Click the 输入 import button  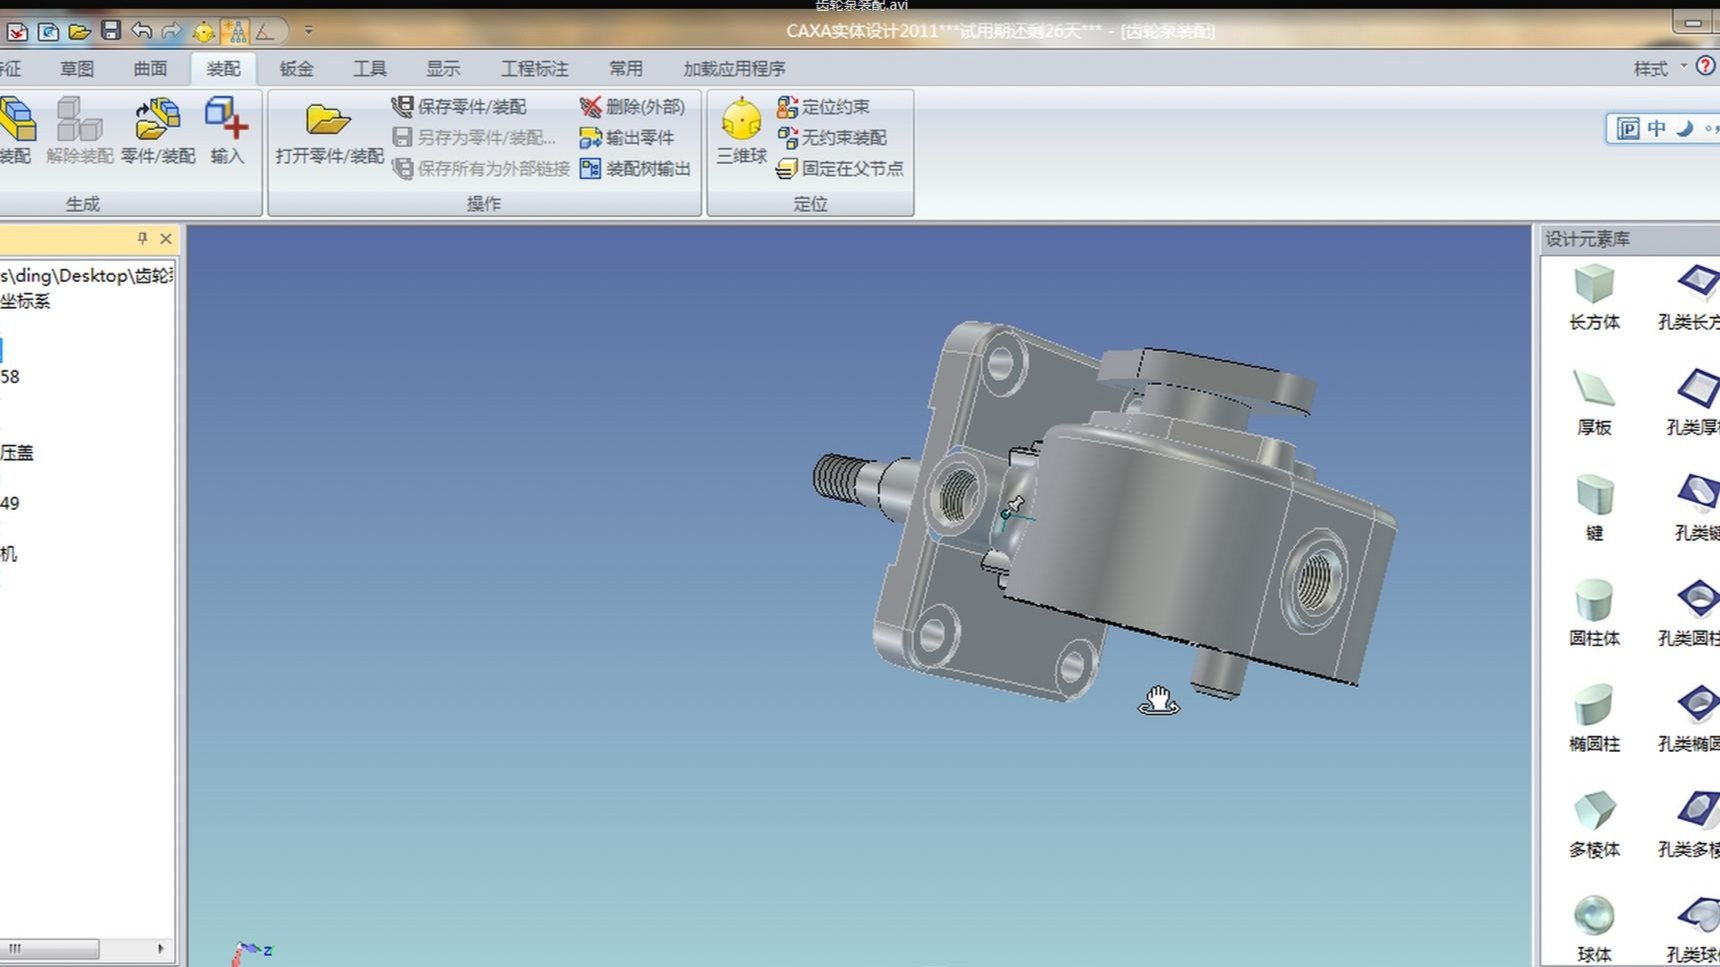(x=227, y=130)
